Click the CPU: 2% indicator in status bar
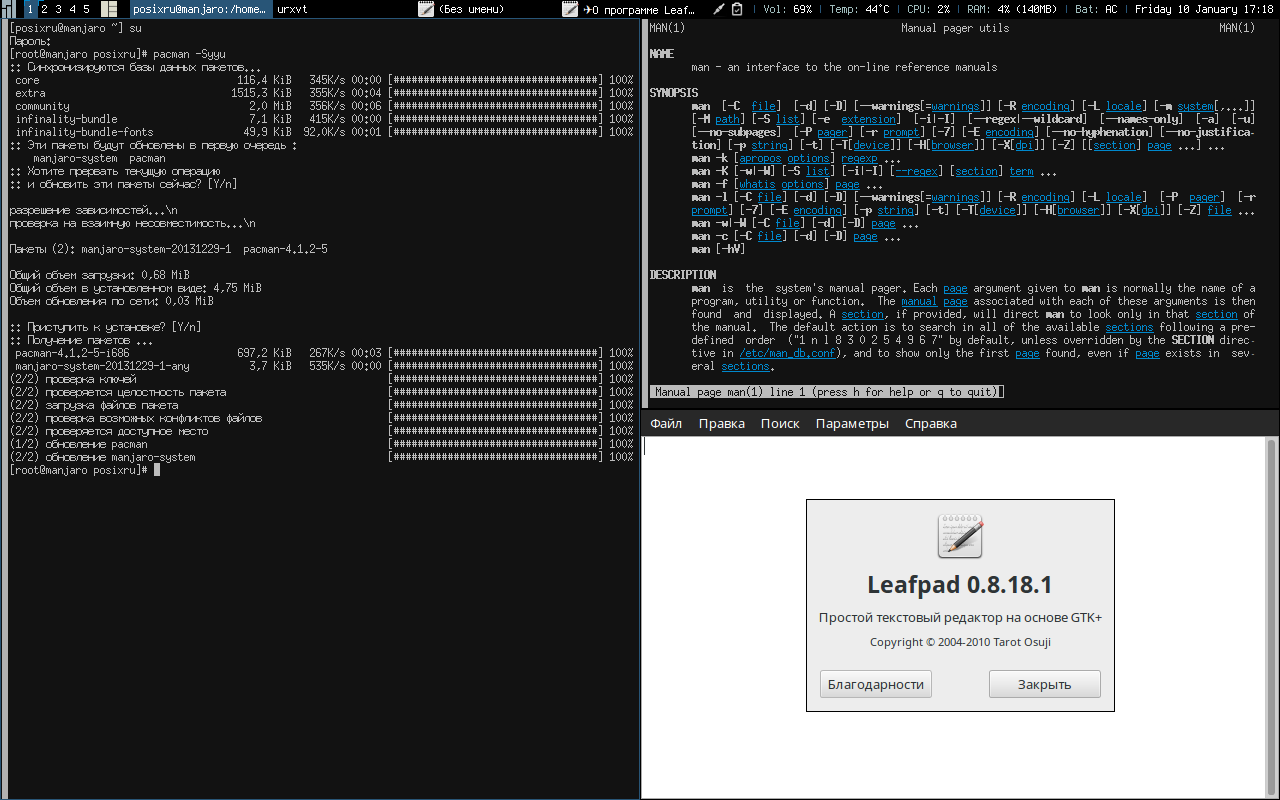 point(928,9)
